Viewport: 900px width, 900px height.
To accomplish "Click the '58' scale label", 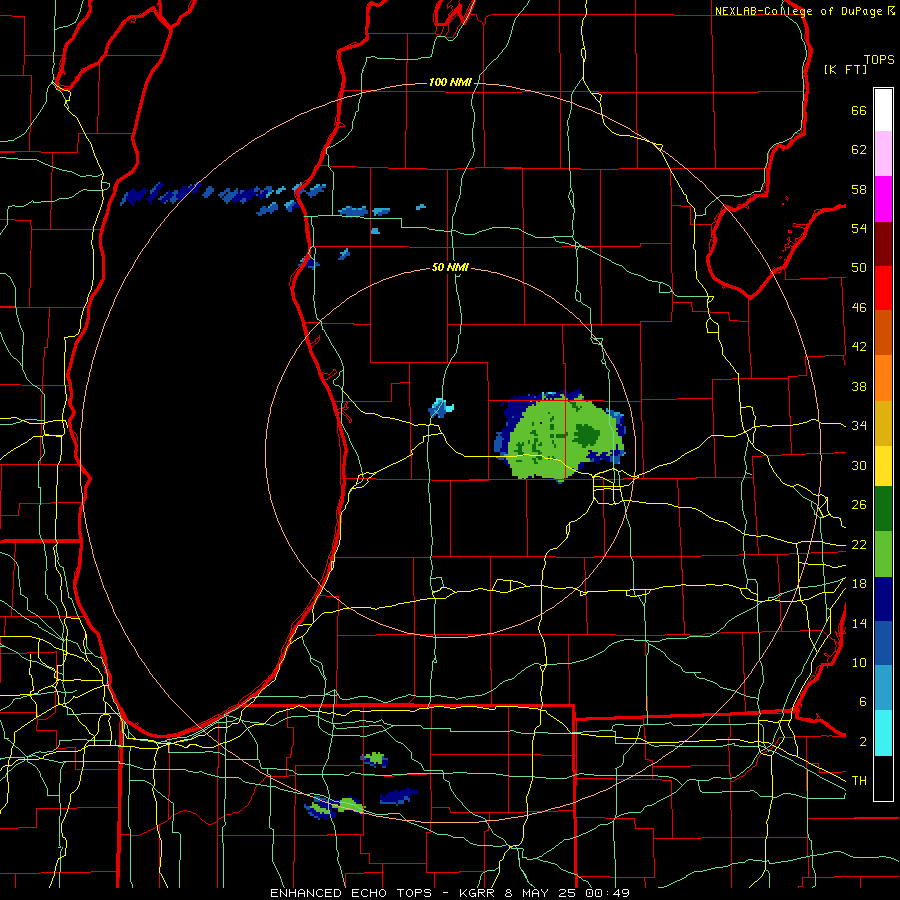I will point(859,189).
